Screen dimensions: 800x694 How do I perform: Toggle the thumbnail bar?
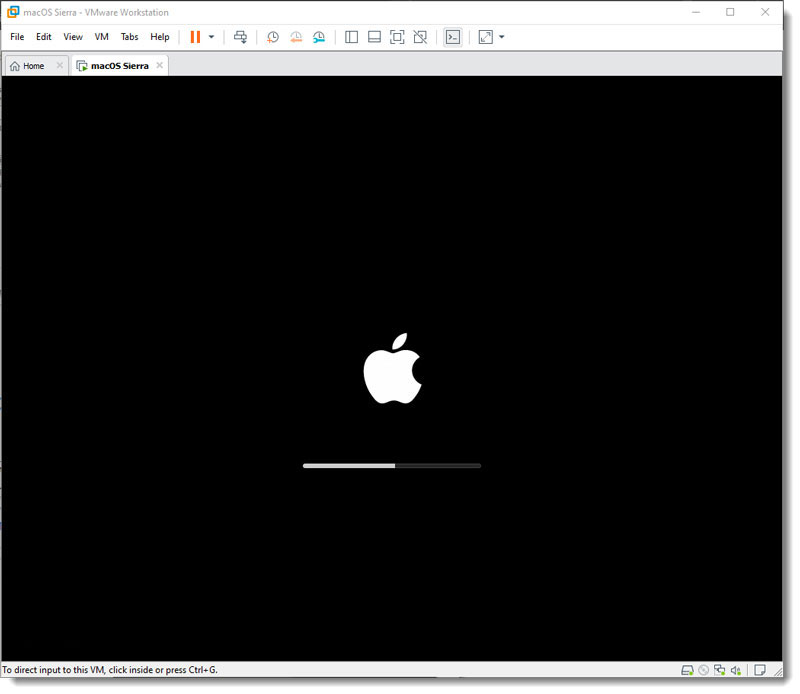pyautogui.click(x=374, y=37)
